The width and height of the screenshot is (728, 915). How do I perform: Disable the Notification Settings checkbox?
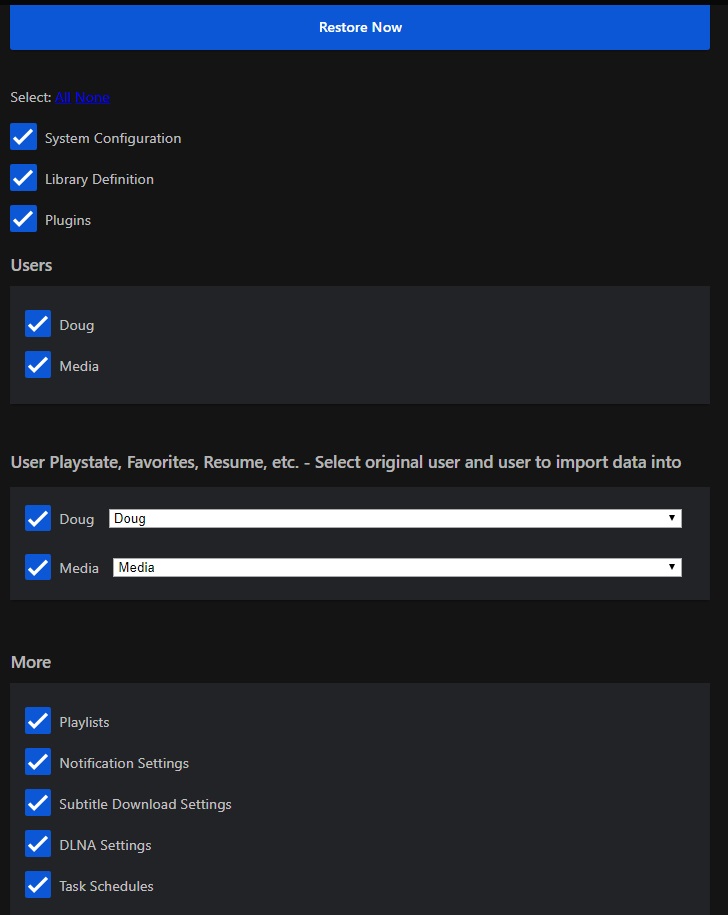38,763
